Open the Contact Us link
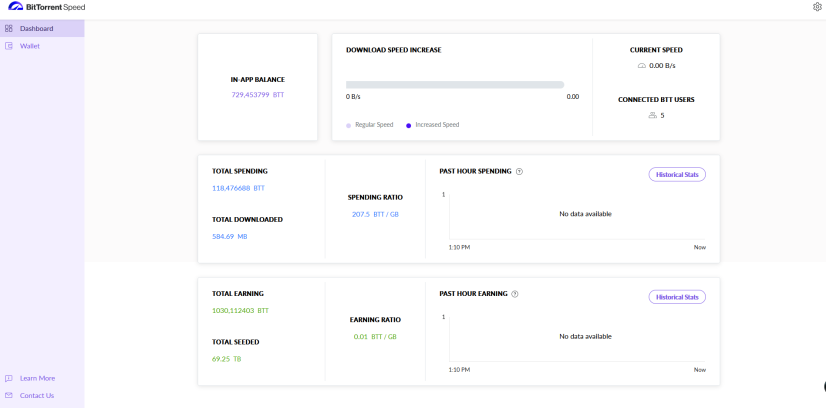The width and height of the screenshot is (826, 408). tap(37, 395)
